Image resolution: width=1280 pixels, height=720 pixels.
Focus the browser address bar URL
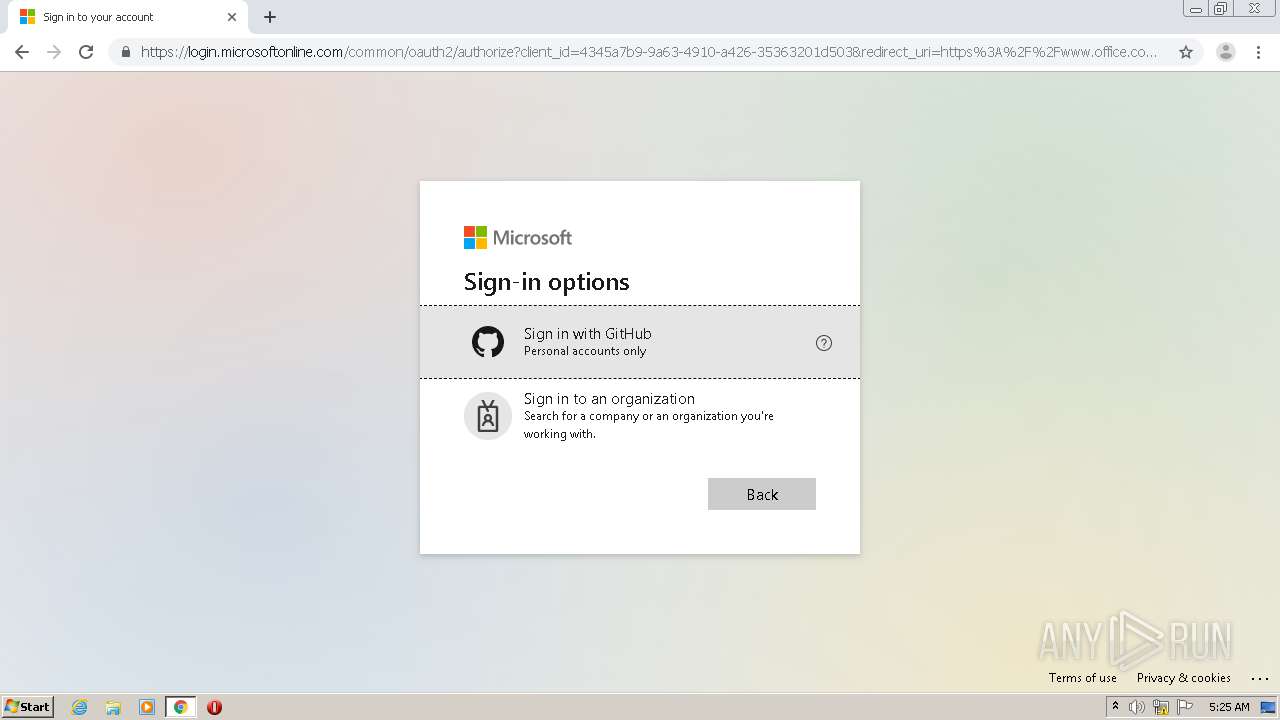pos(649,52)
